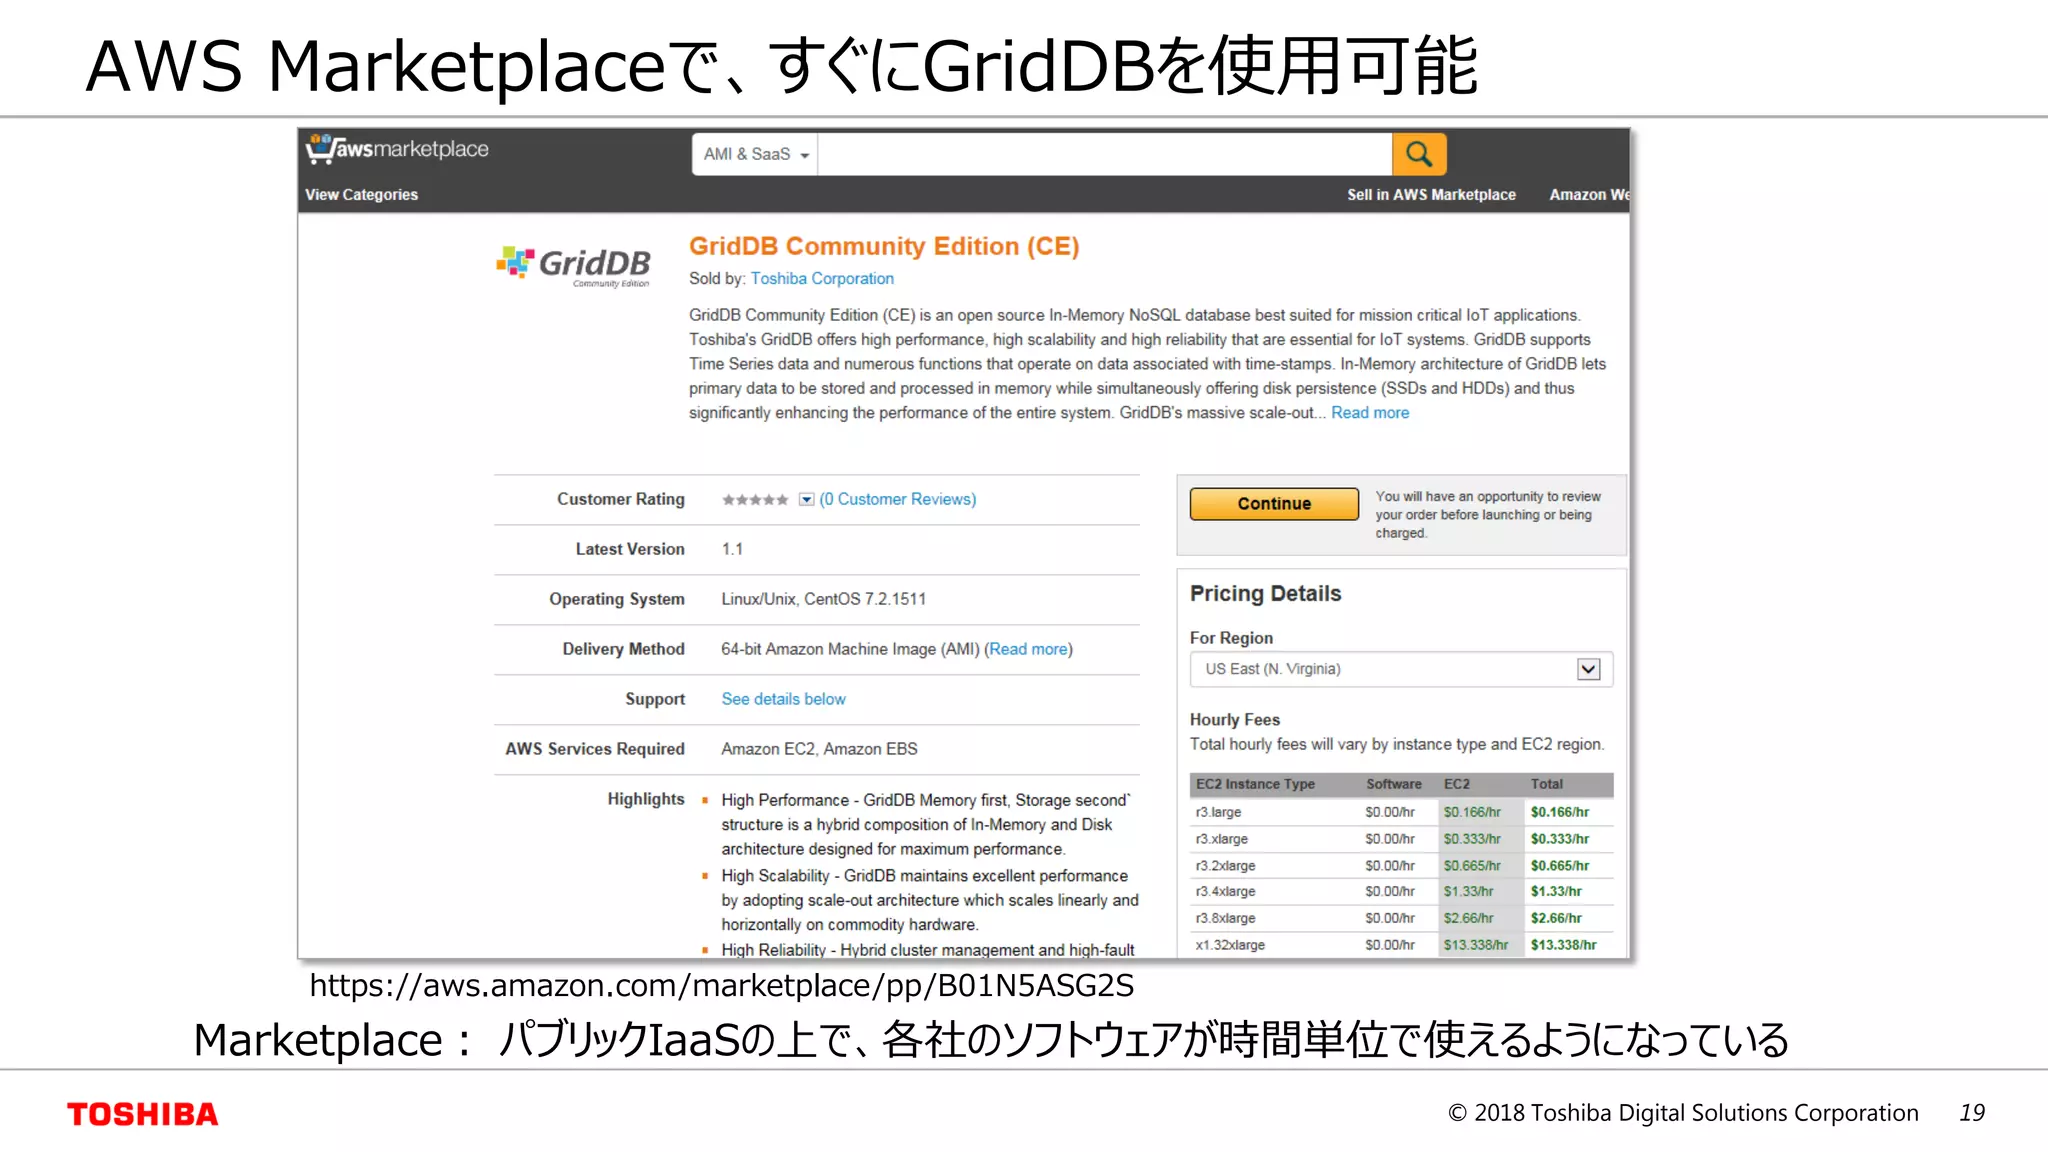Click the TOSHIBA logo in footer
This screenshot has width=2048, height=1152.
[142, 1114]
